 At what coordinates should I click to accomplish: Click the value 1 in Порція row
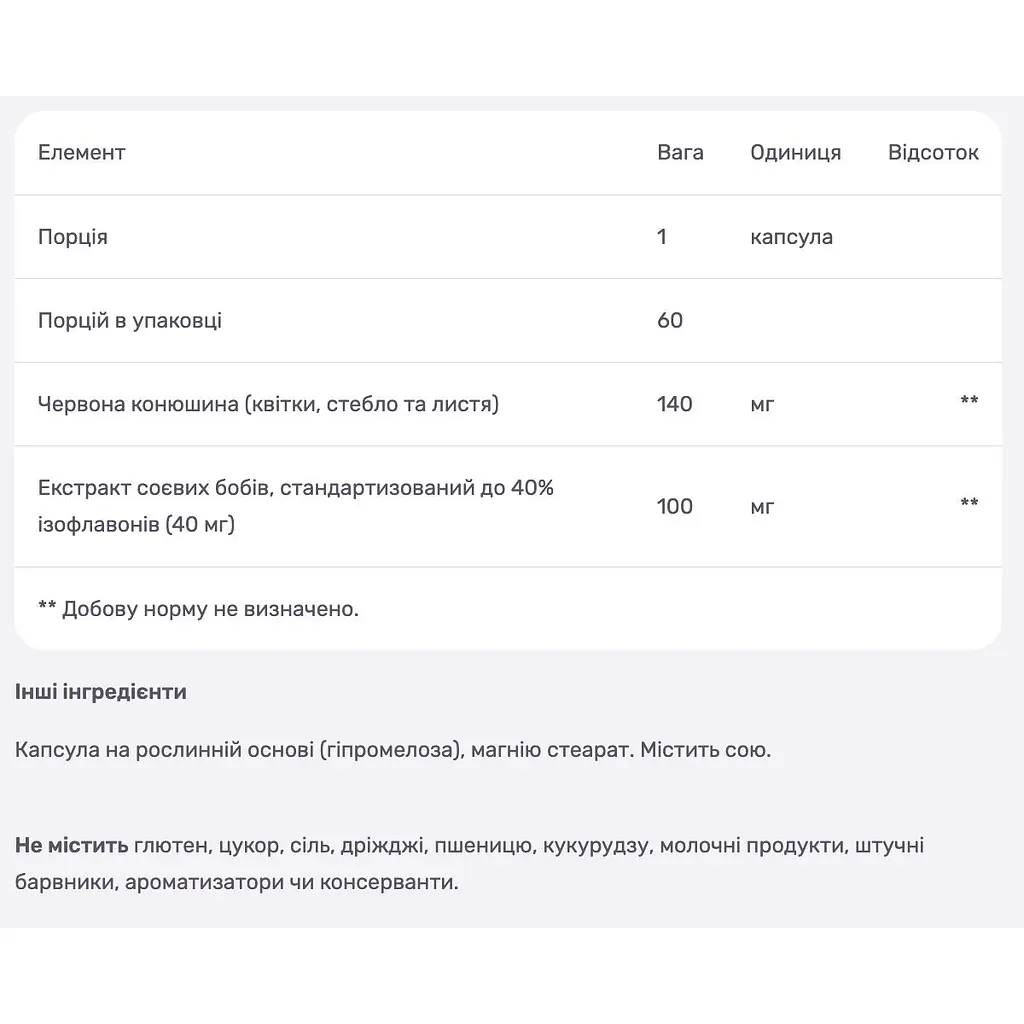pyautogui.click(x=662, y=236)
